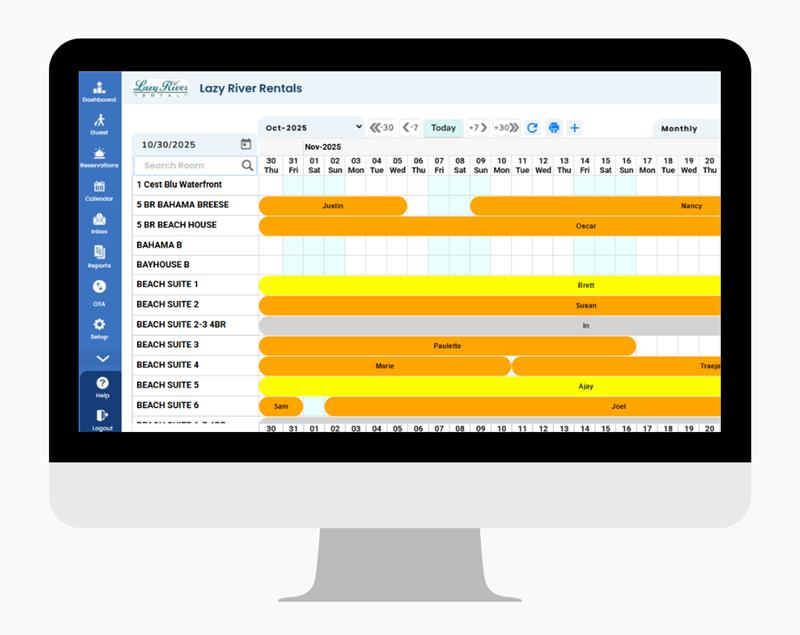Open the Inbox in the sidebar
The width and height of the screenshot is (800, 635).
click(x=99, y=221)
